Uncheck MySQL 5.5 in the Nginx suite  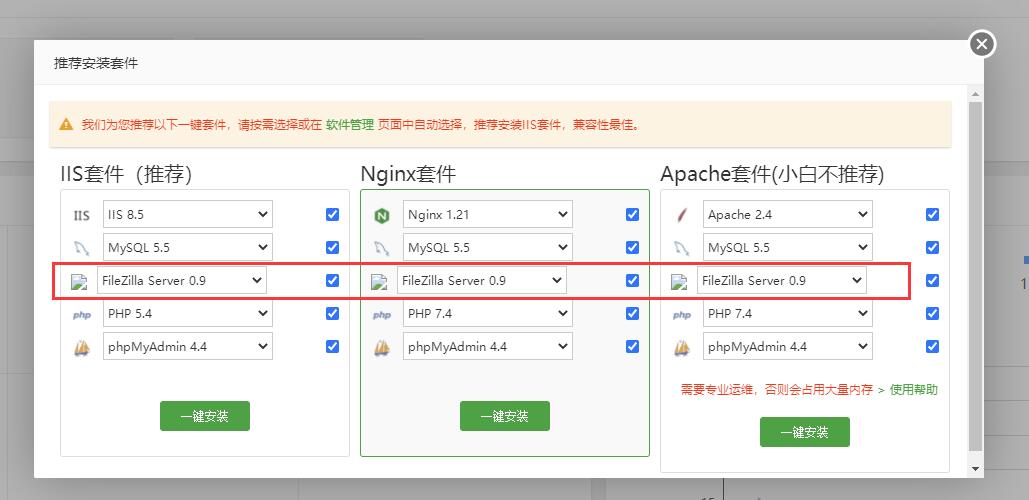(x=633, y=247)
